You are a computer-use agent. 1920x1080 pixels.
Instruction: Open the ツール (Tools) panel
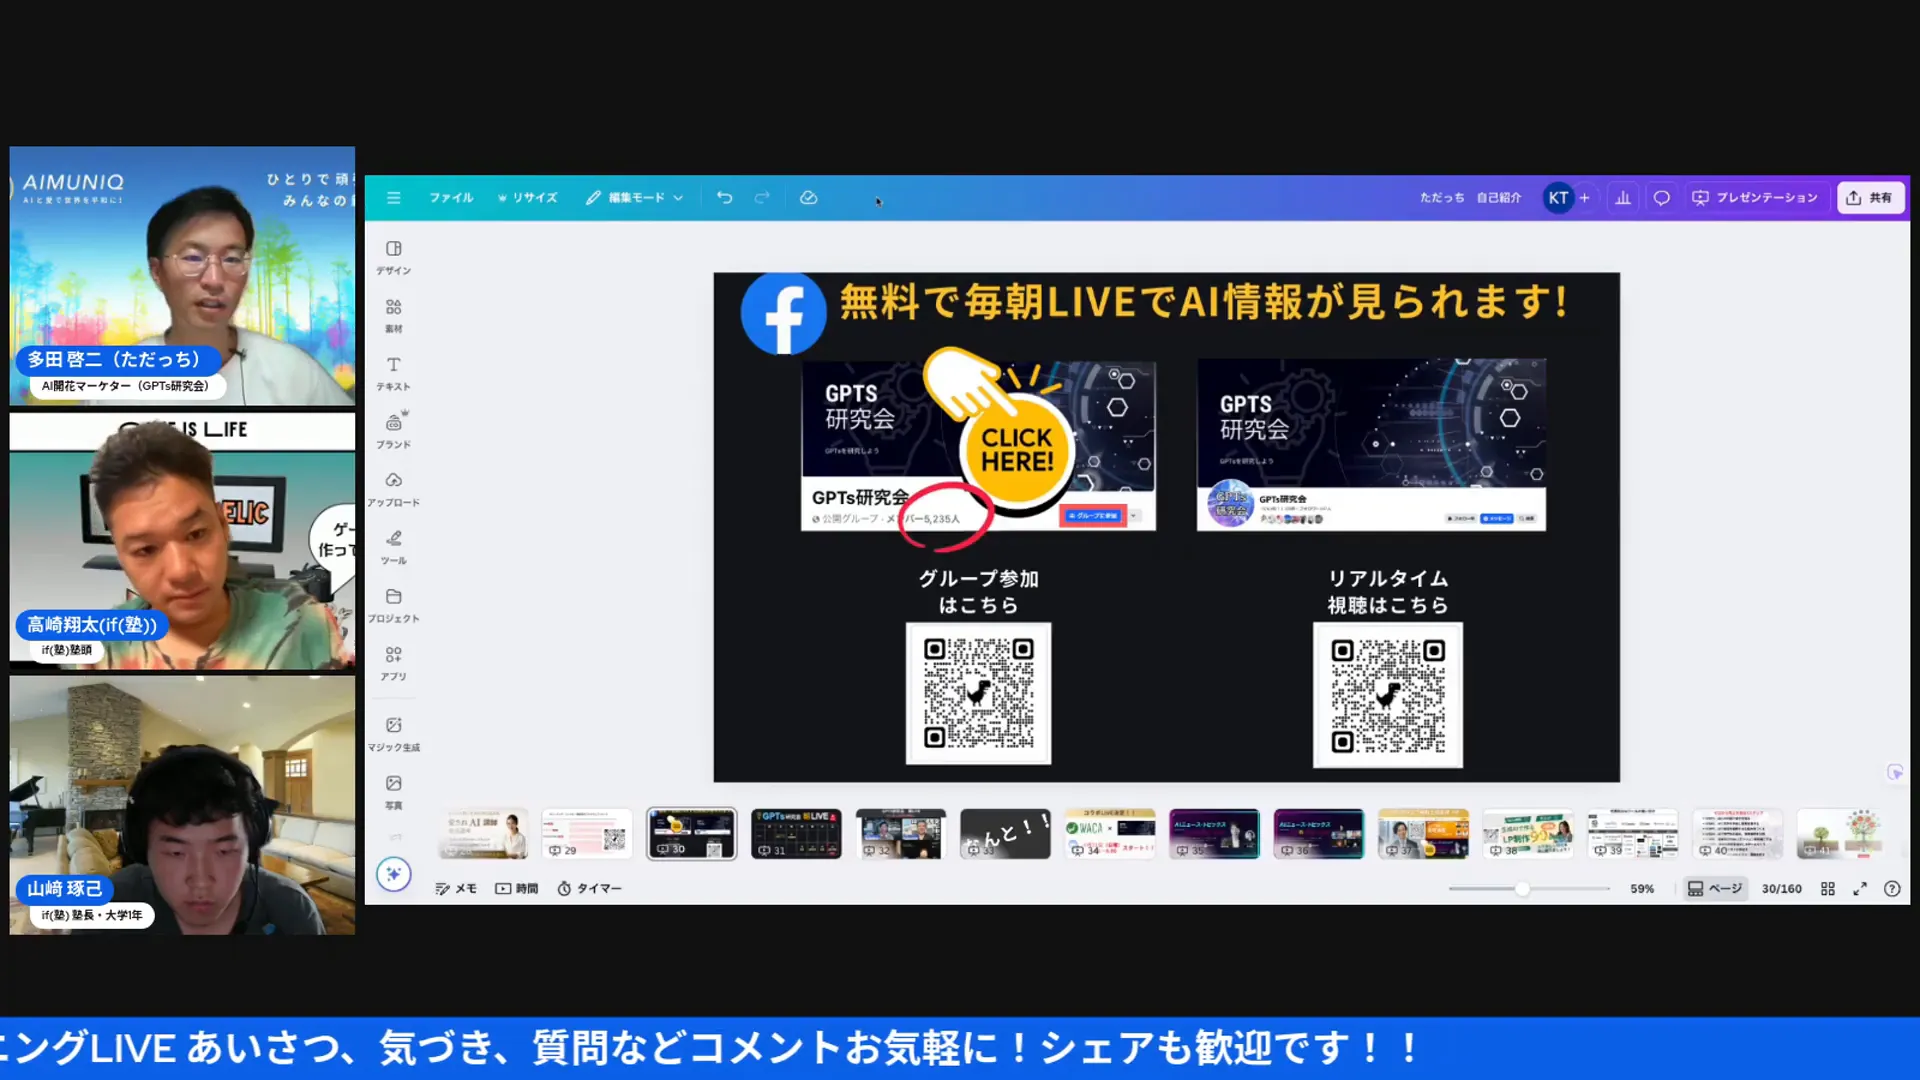(393, 547)
